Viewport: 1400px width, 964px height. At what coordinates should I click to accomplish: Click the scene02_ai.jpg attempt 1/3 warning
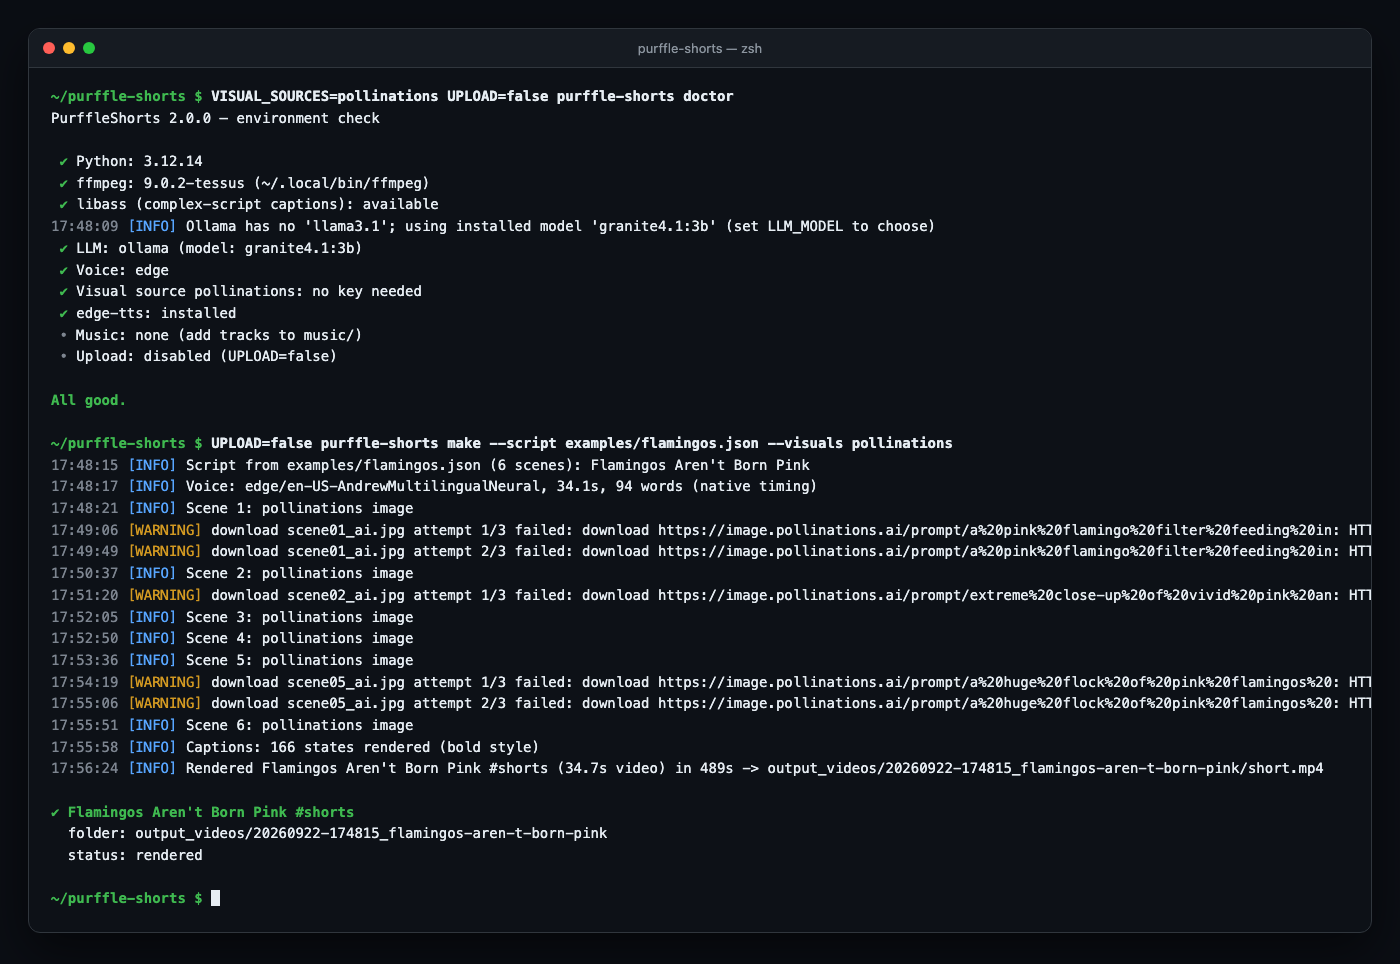[711, 595]
